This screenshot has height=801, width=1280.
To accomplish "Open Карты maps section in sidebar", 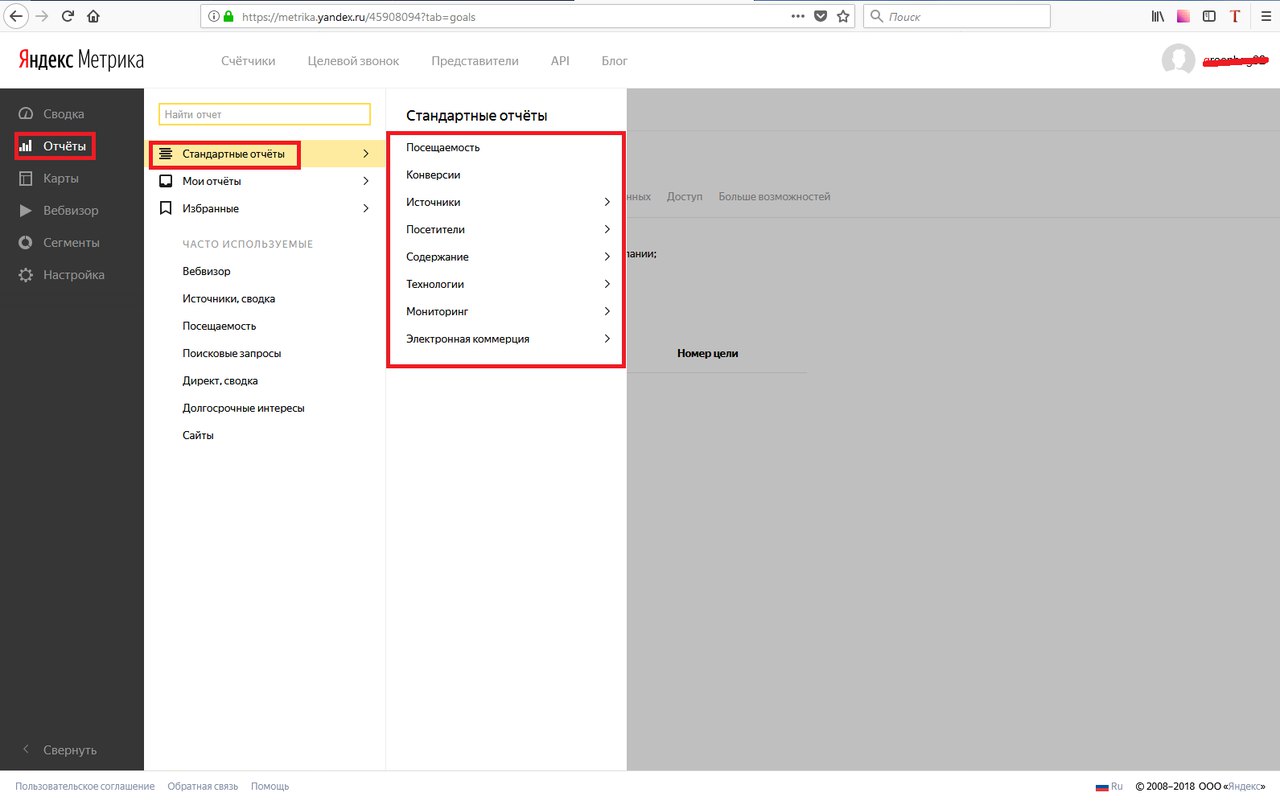I will (x=48, y=178).
